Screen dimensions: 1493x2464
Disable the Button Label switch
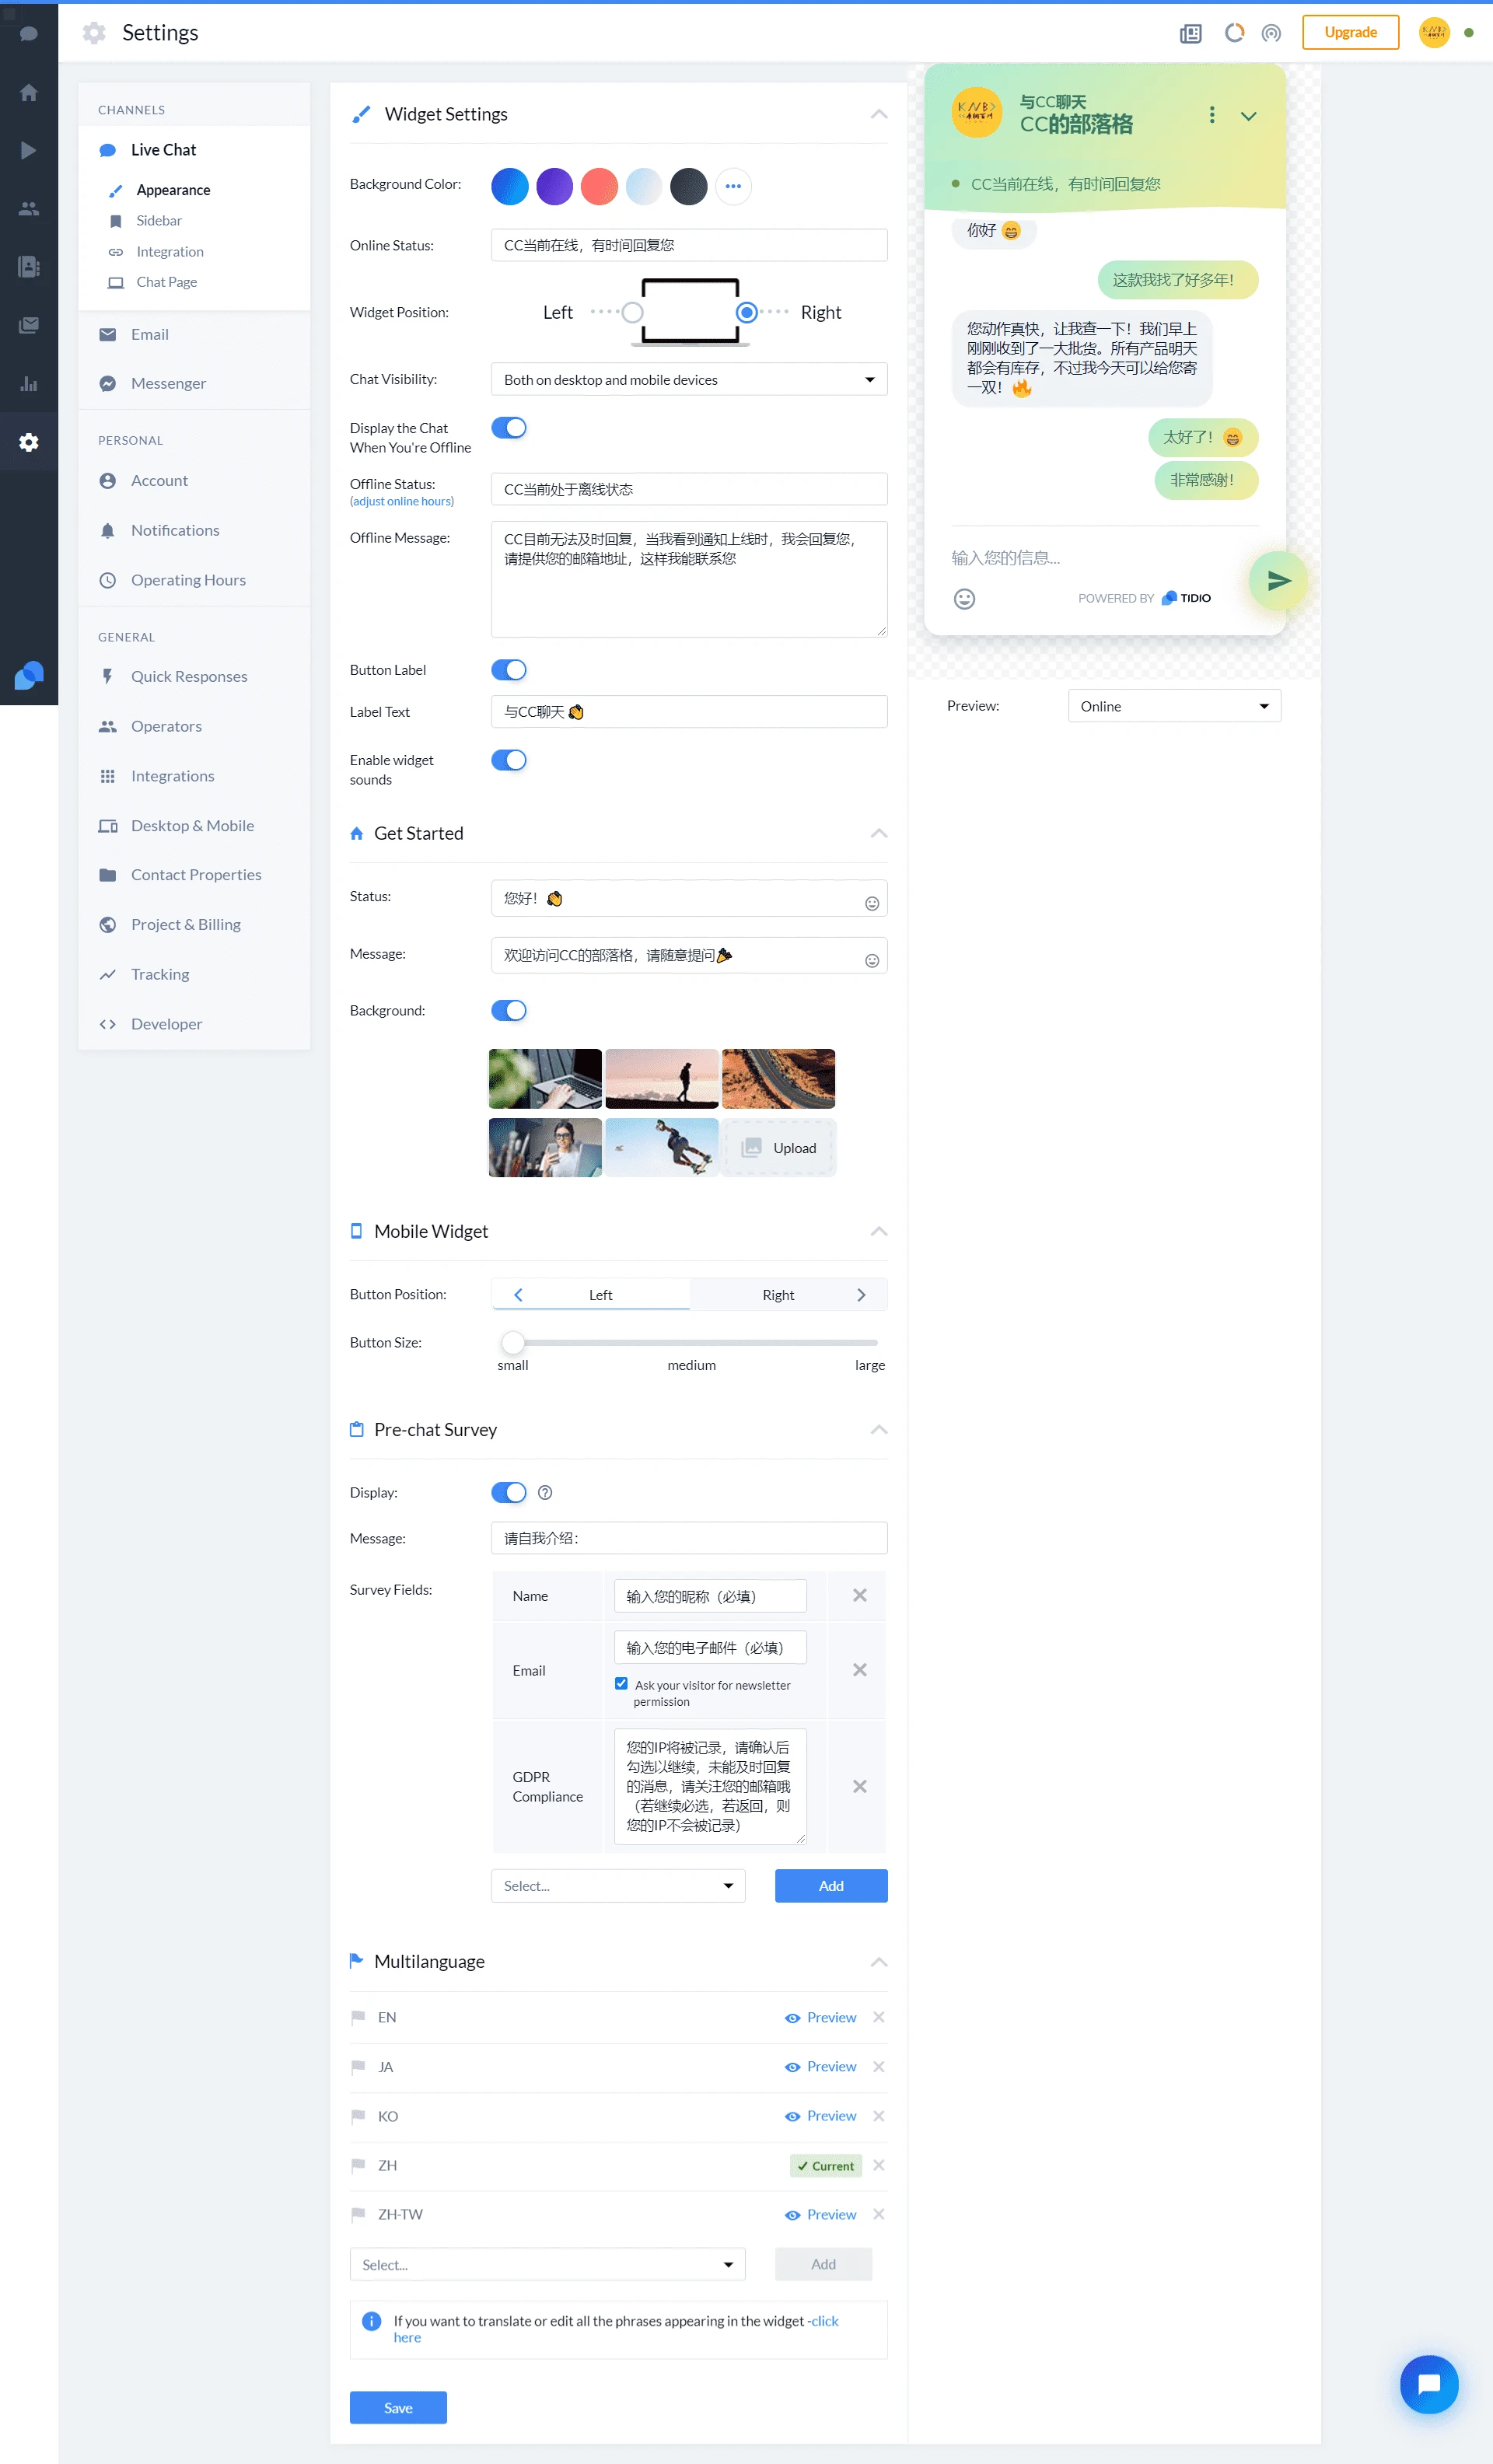(x=509, y=670)
